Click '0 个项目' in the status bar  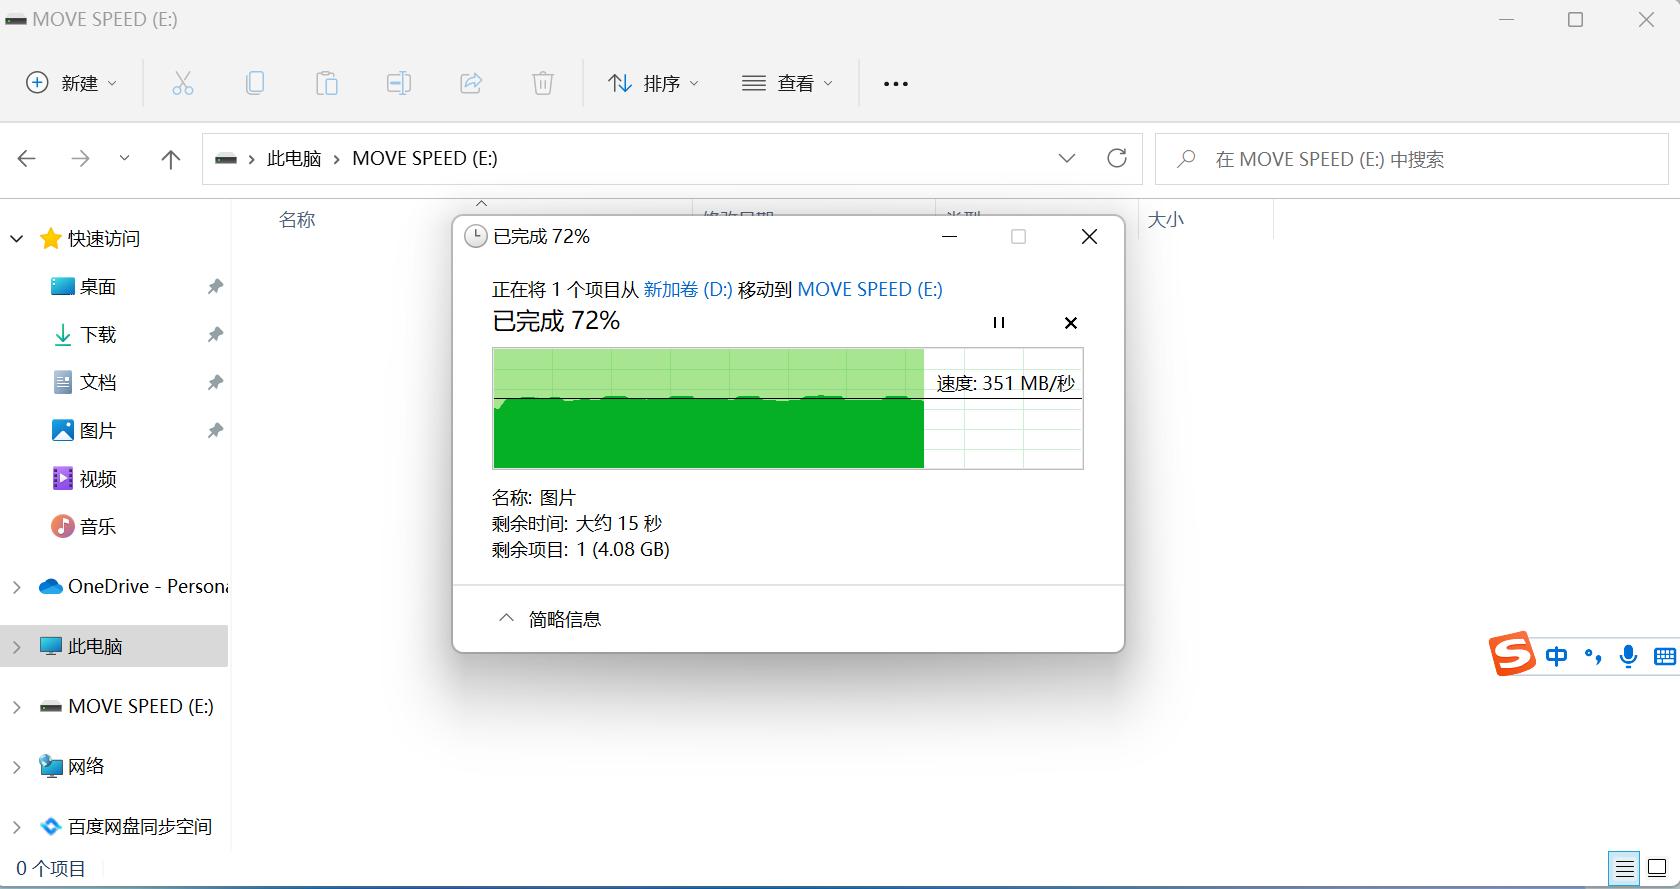51,869
